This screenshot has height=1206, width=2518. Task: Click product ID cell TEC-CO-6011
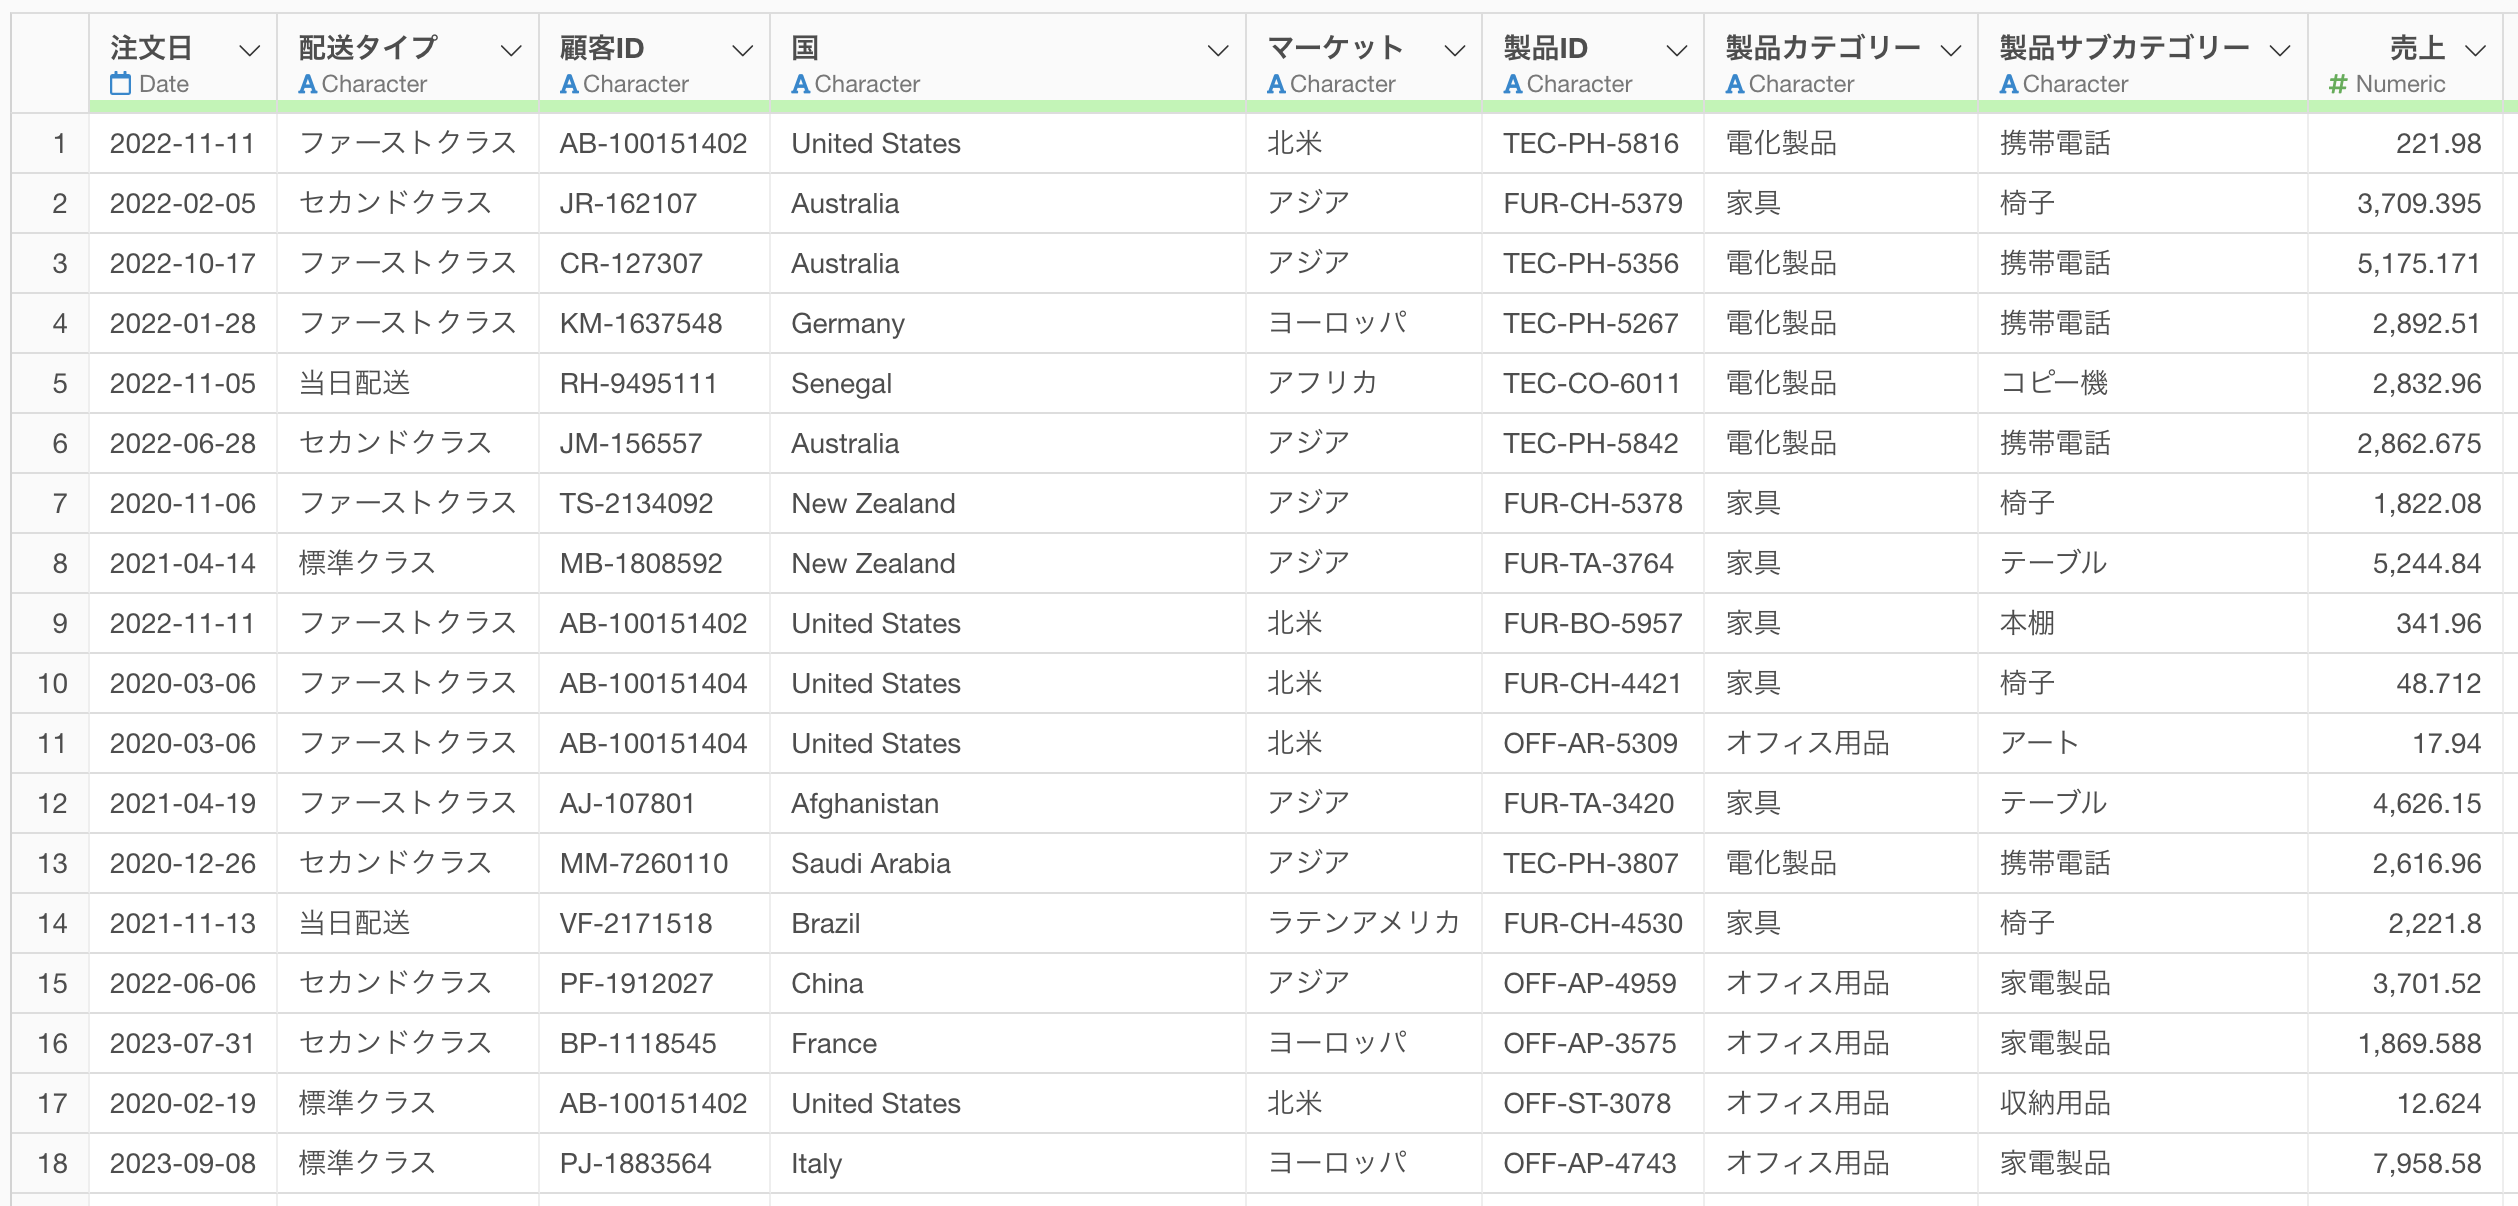(1591, 383)
